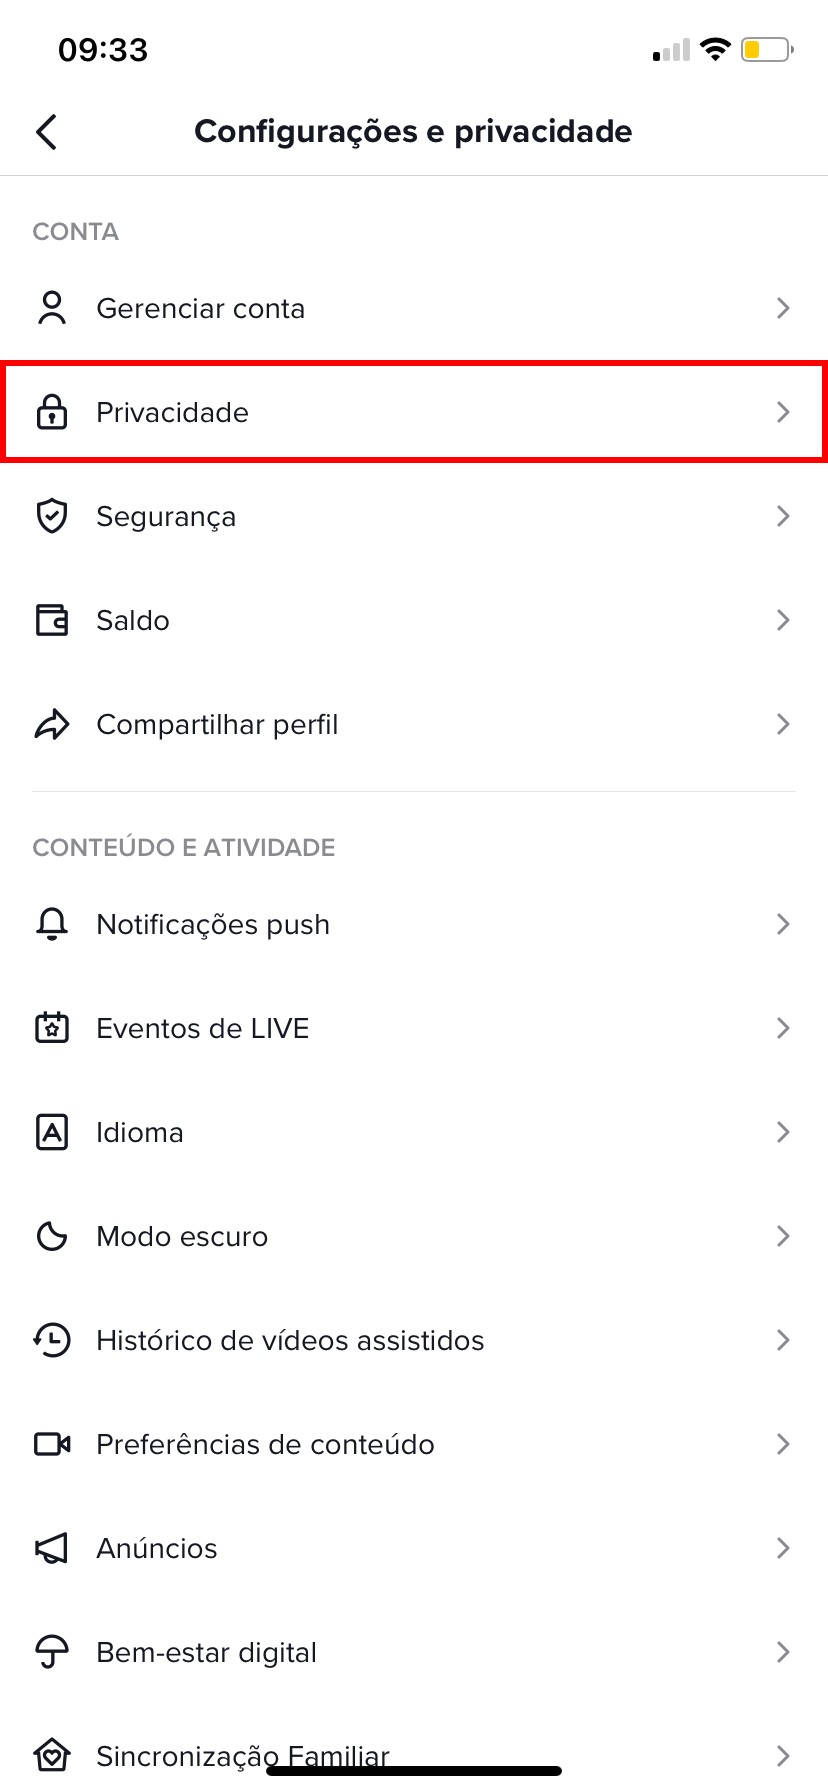The height and width of the screenshot is (1792, 828).
Task: Tap the back arrow icon
Action: click(x=47, y=131)
